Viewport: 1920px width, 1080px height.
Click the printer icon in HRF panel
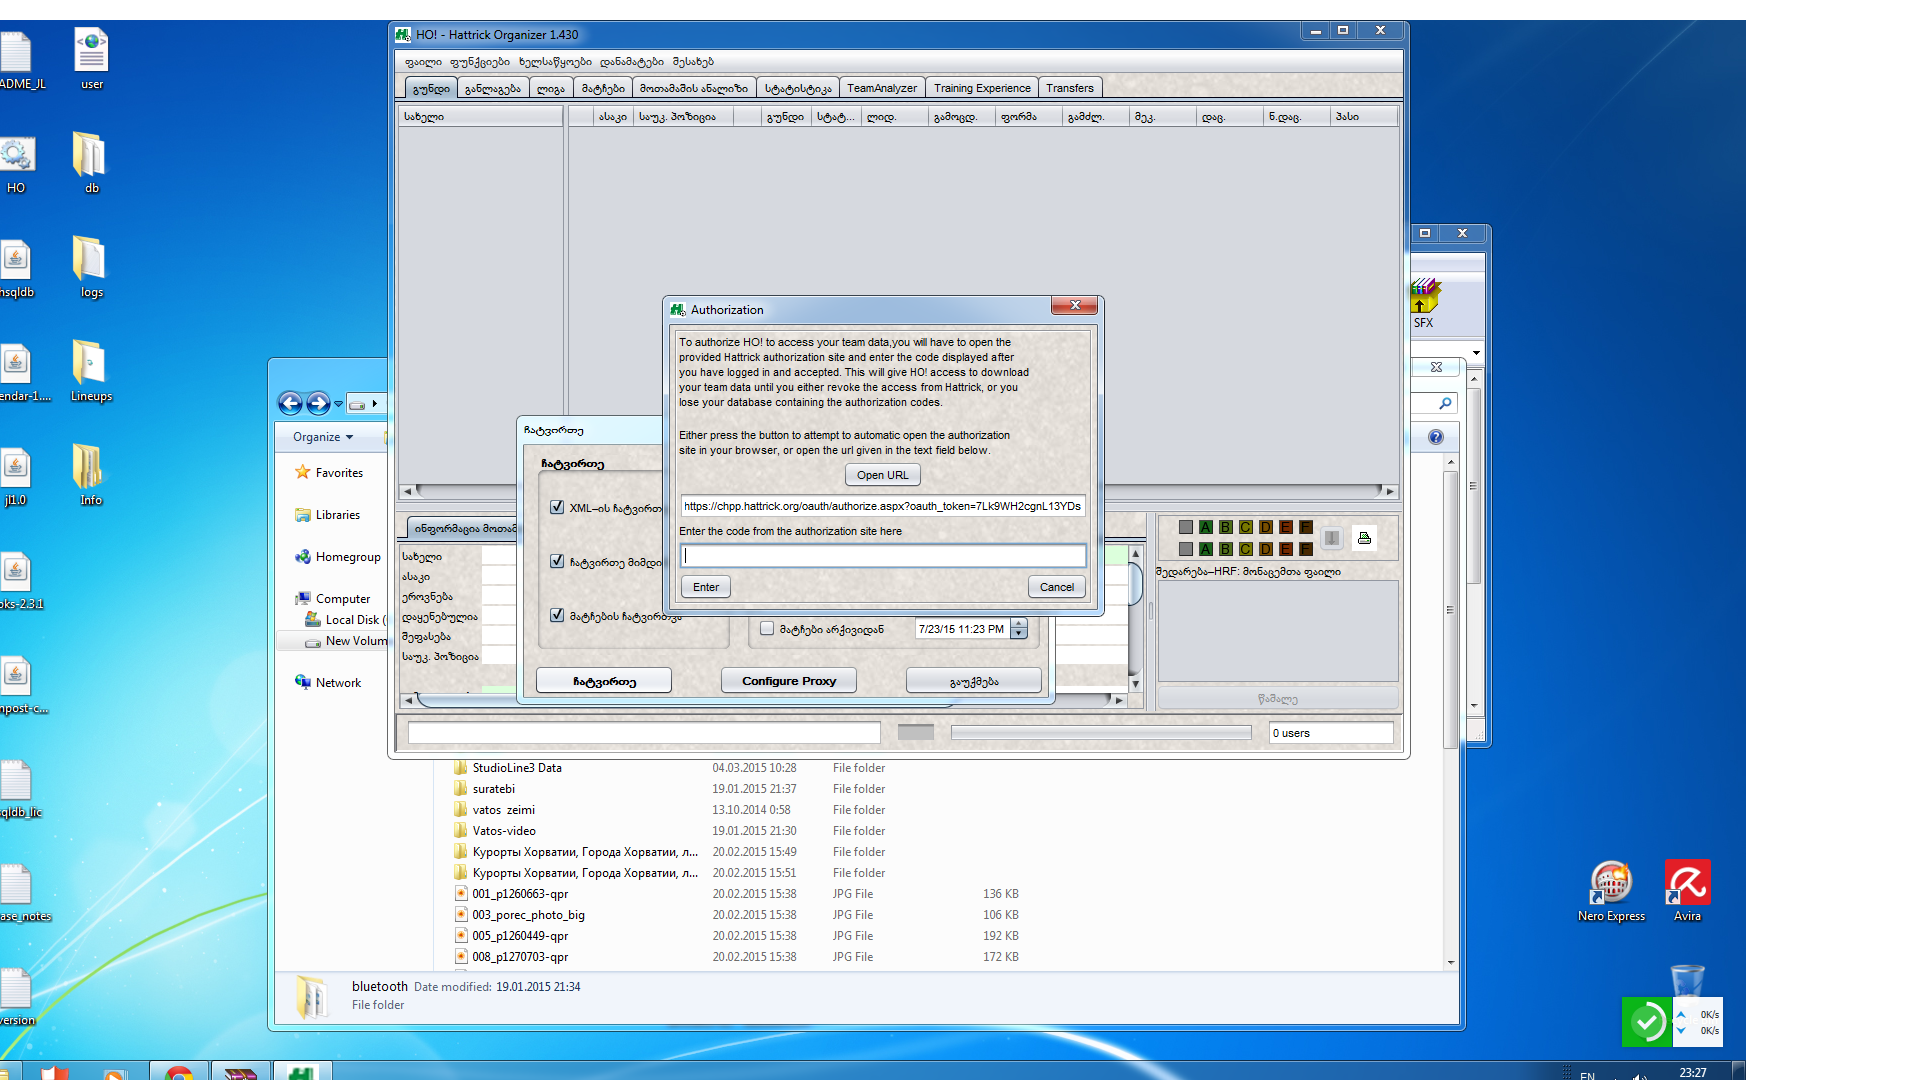(x=1364, y=538)
